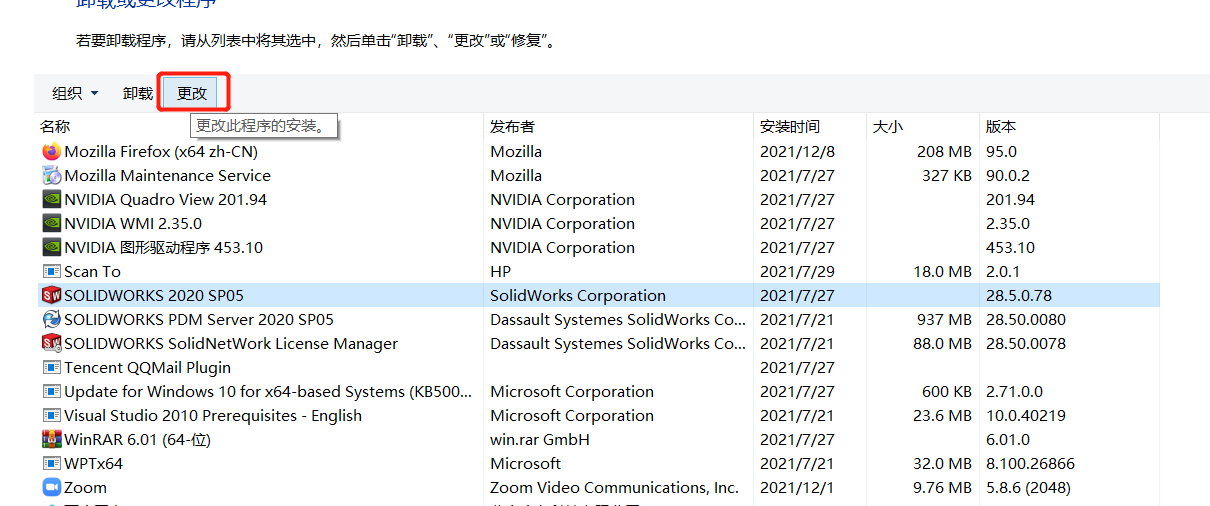Screen dimensions: 1210x506
Task: Select WinRAR 6.01 (64-位) entry
Action: coord(138,440)
